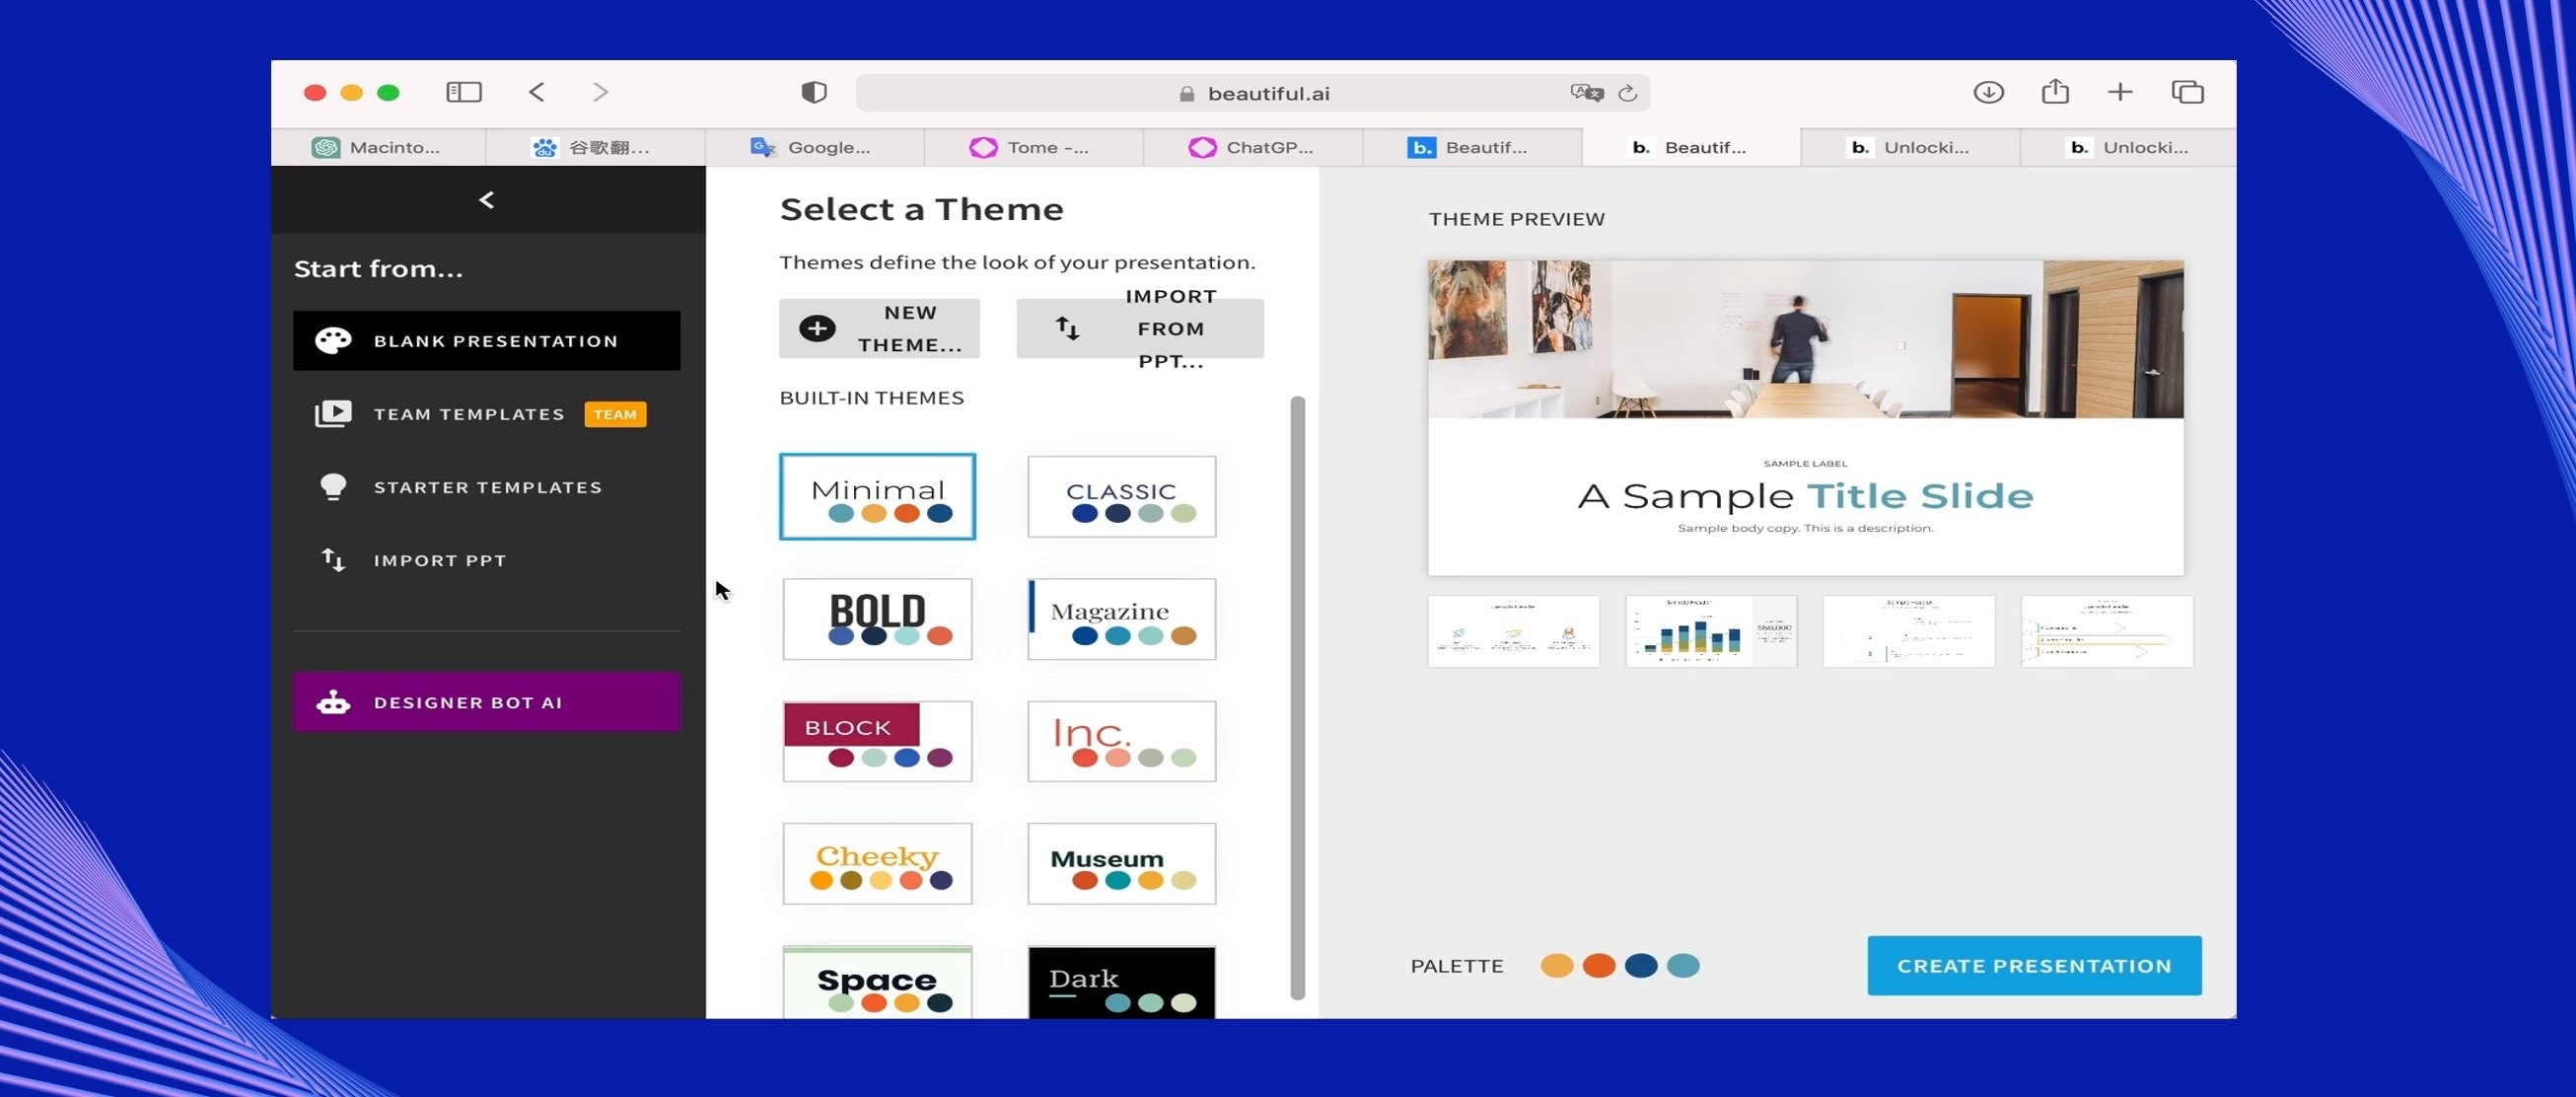Collapse the sidebar with the back chevron
Screen dimensions: 2576x1097
tap(487, 200)
